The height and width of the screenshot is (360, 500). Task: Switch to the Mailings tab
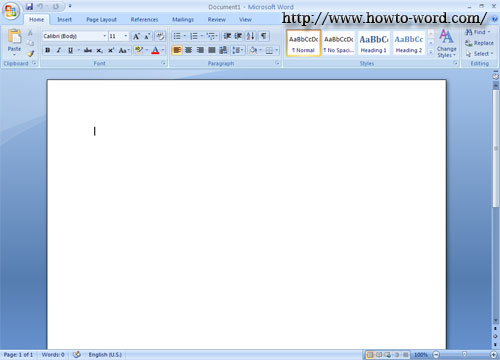tap(183, 20)
